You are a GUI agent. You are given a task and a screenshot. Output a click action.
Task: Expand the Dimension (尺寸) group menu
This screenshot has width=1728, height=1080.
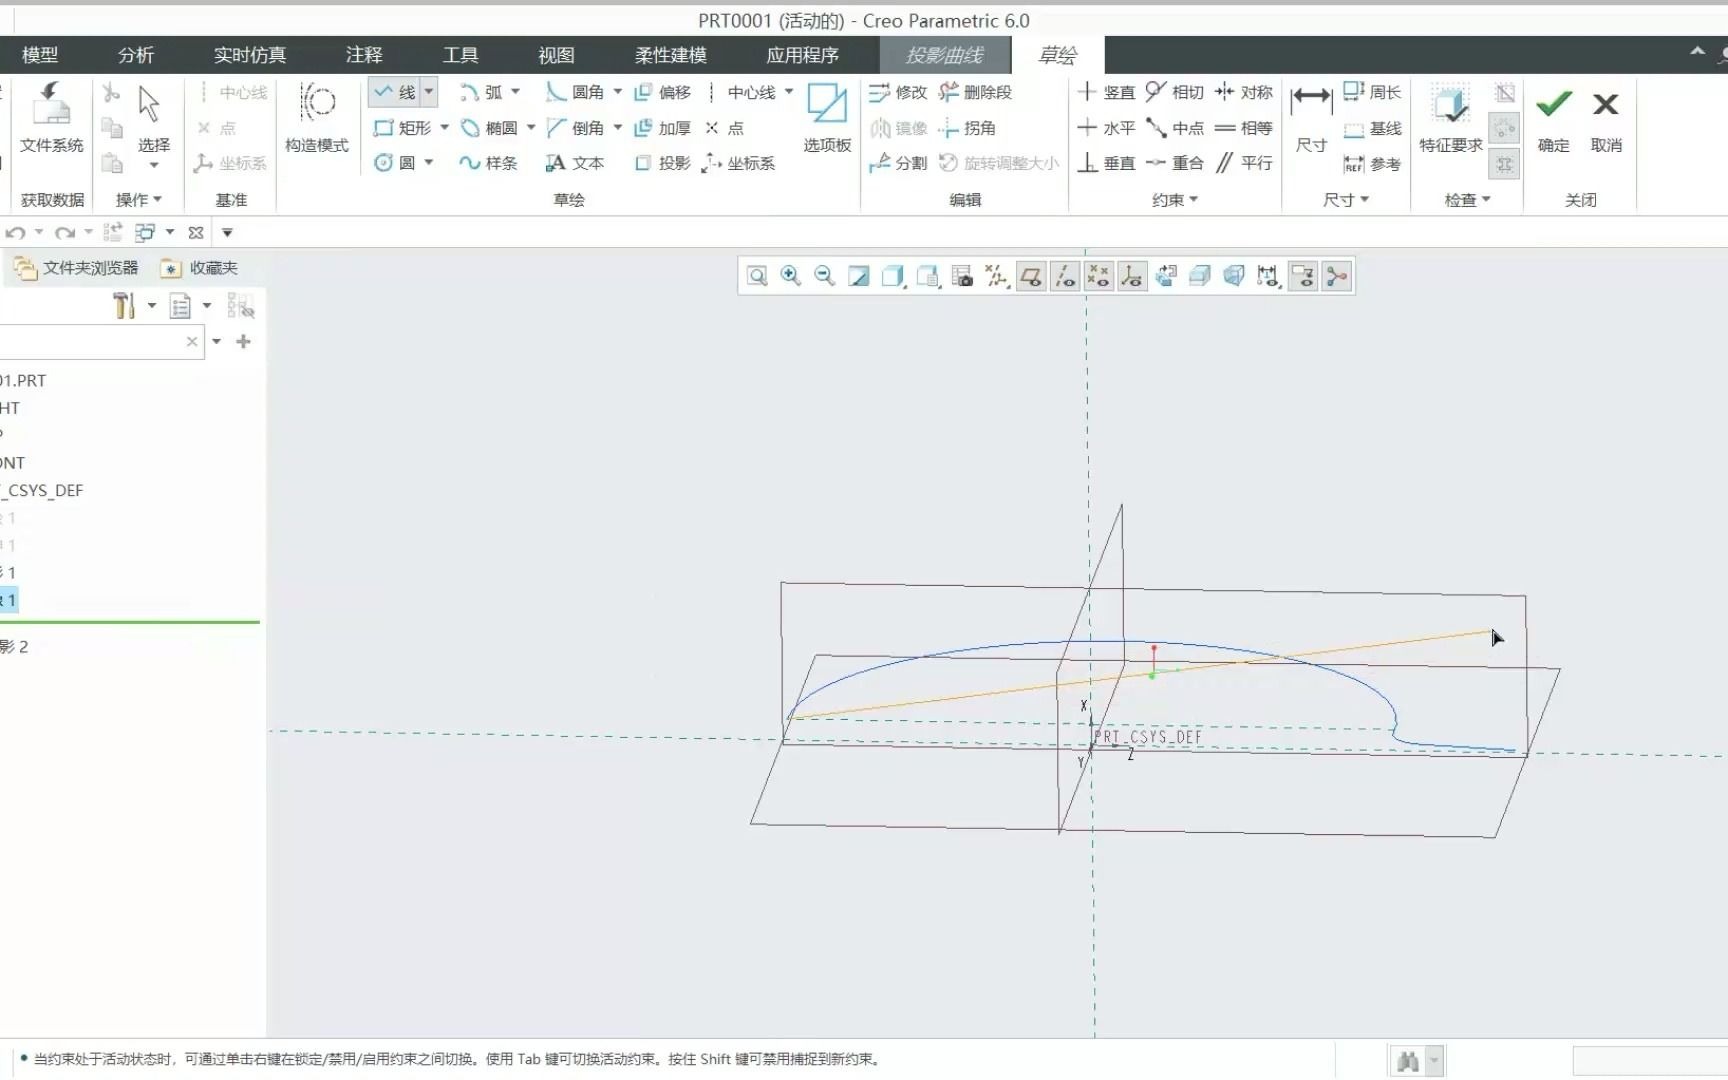point(1345,200)
